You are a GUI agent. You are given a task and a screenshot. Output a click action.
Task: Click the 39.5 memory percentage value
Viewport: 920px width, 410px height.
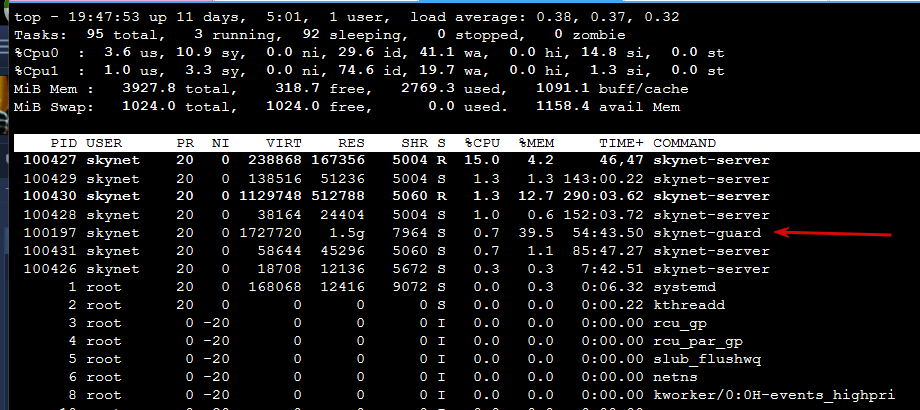click(x=536, y=233)
